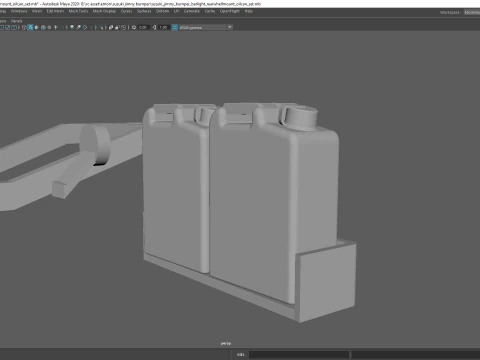Toggle Screen Space Ambient Occlusion icon
This screenshot has width=480, height=360.
72,27
